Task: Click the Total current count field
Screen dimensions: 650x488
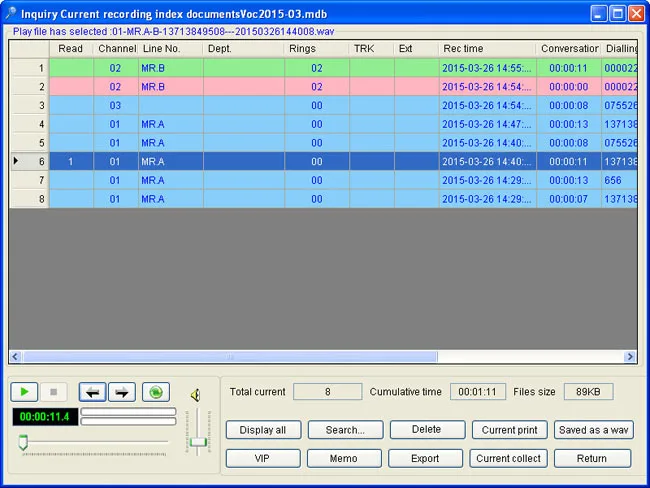Action: click(327, 392)
